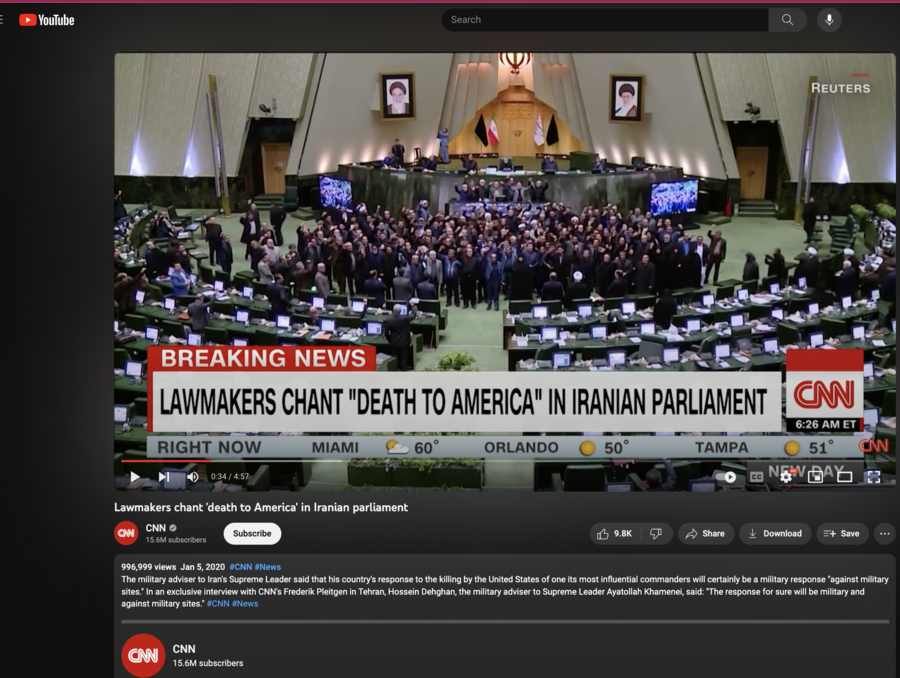Mute the video with the speaker icon
900x678 pixels.
[x=193, y=476]
